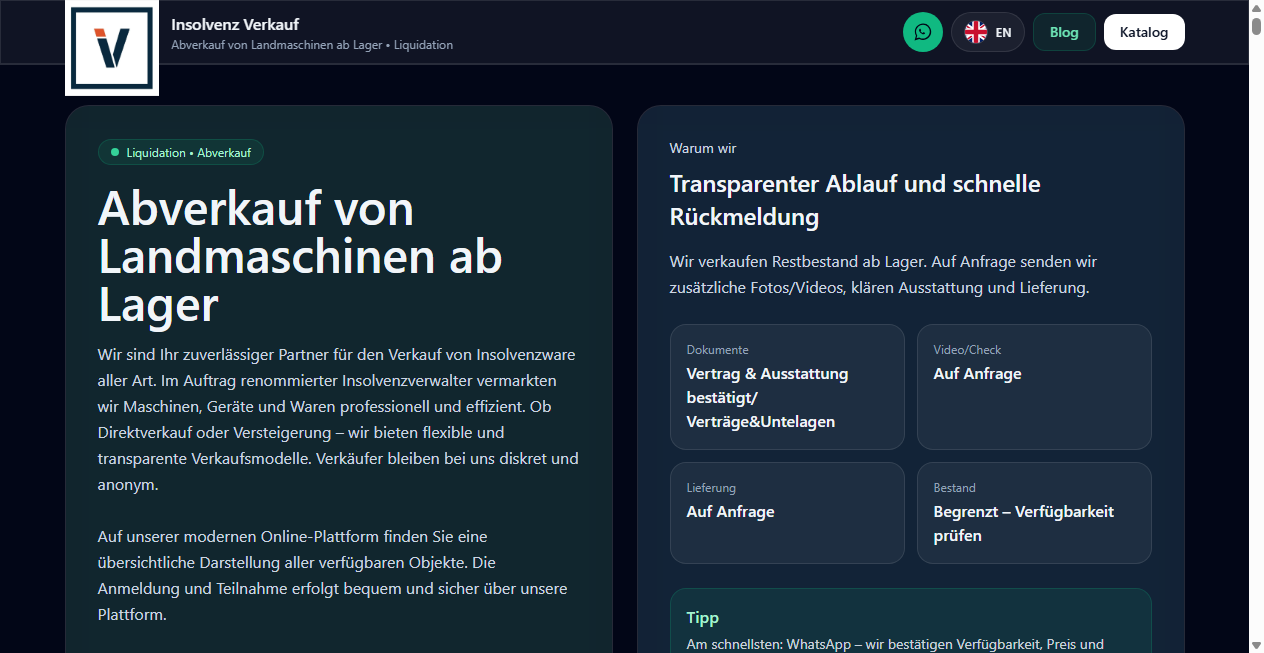Click the 'Insolvenz Verkauf' site title
Screen dimensions: 1264x653
coord(235,24)
